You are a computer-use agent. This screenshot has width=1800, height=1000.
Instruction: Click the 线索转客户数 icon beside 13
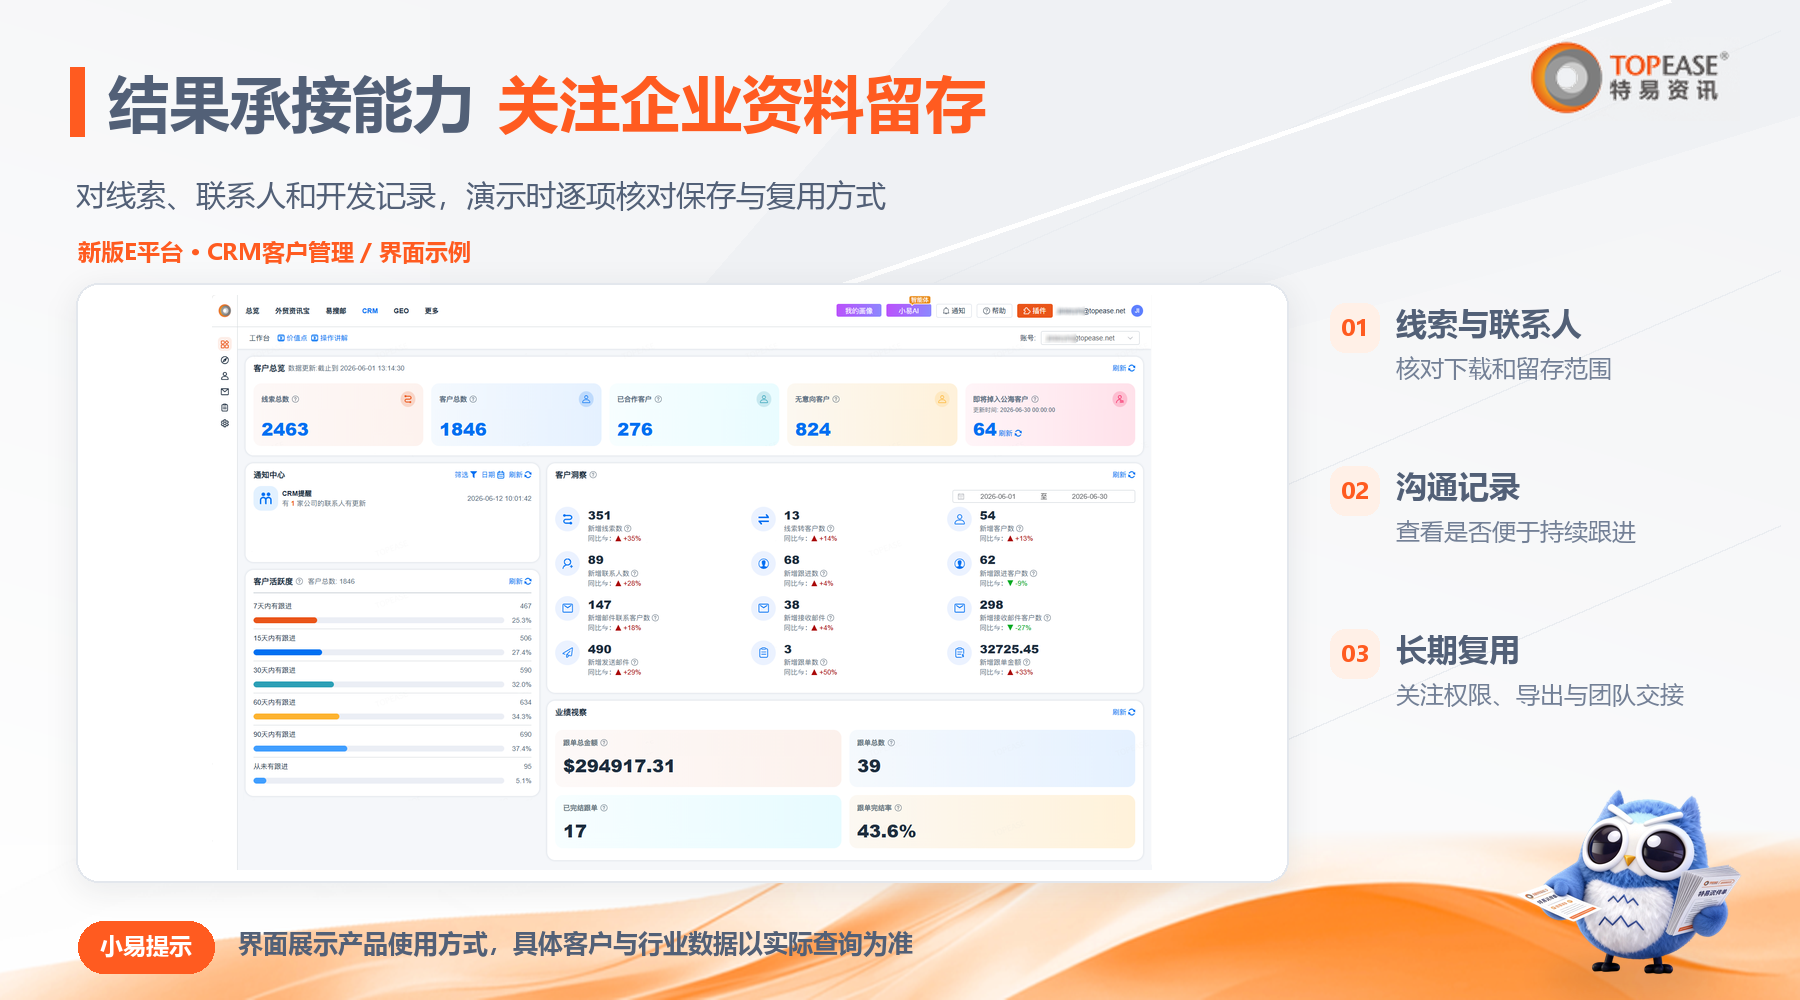coord(764,520)
